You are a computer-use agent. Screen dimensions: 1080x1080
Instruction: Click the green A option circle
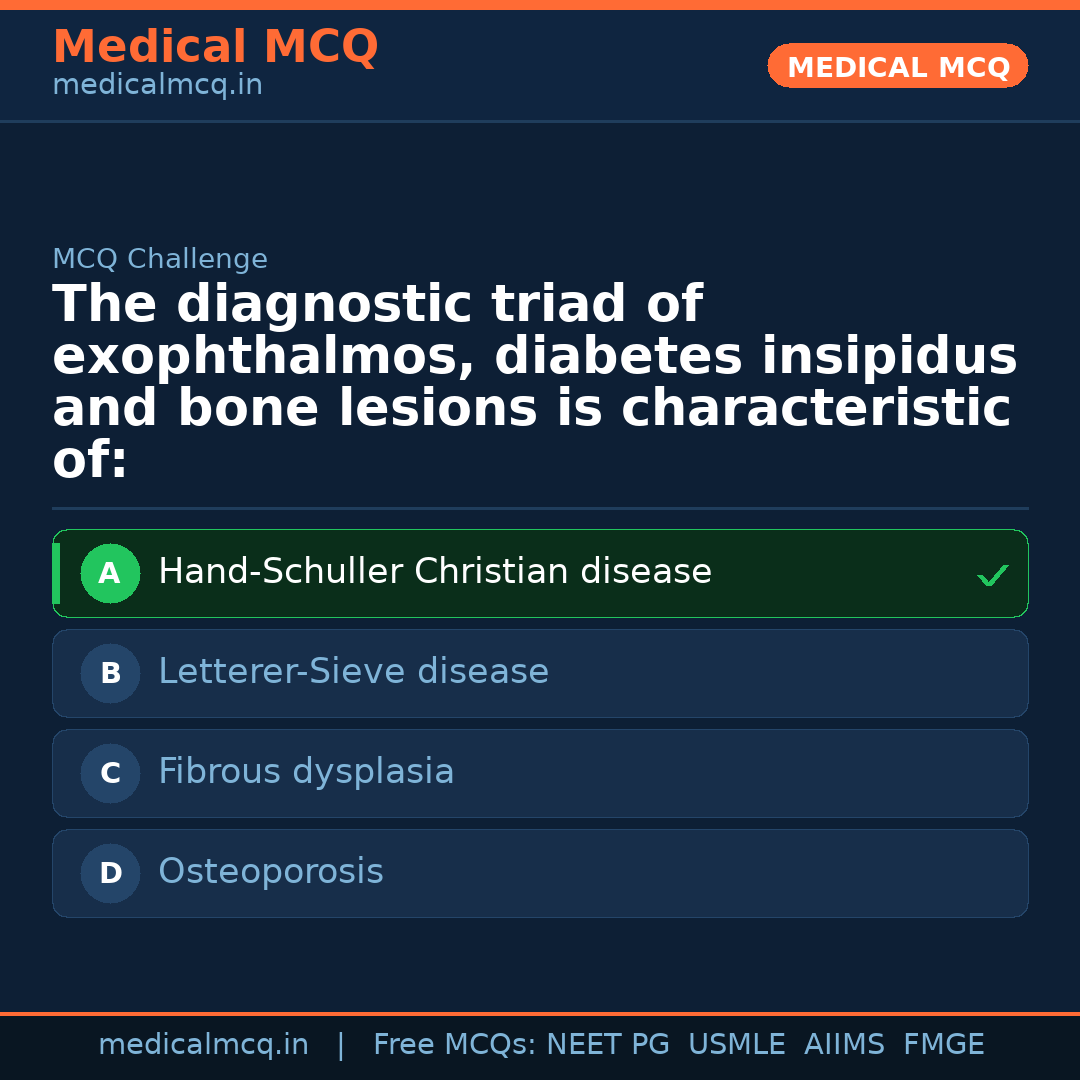click(110, 574)
